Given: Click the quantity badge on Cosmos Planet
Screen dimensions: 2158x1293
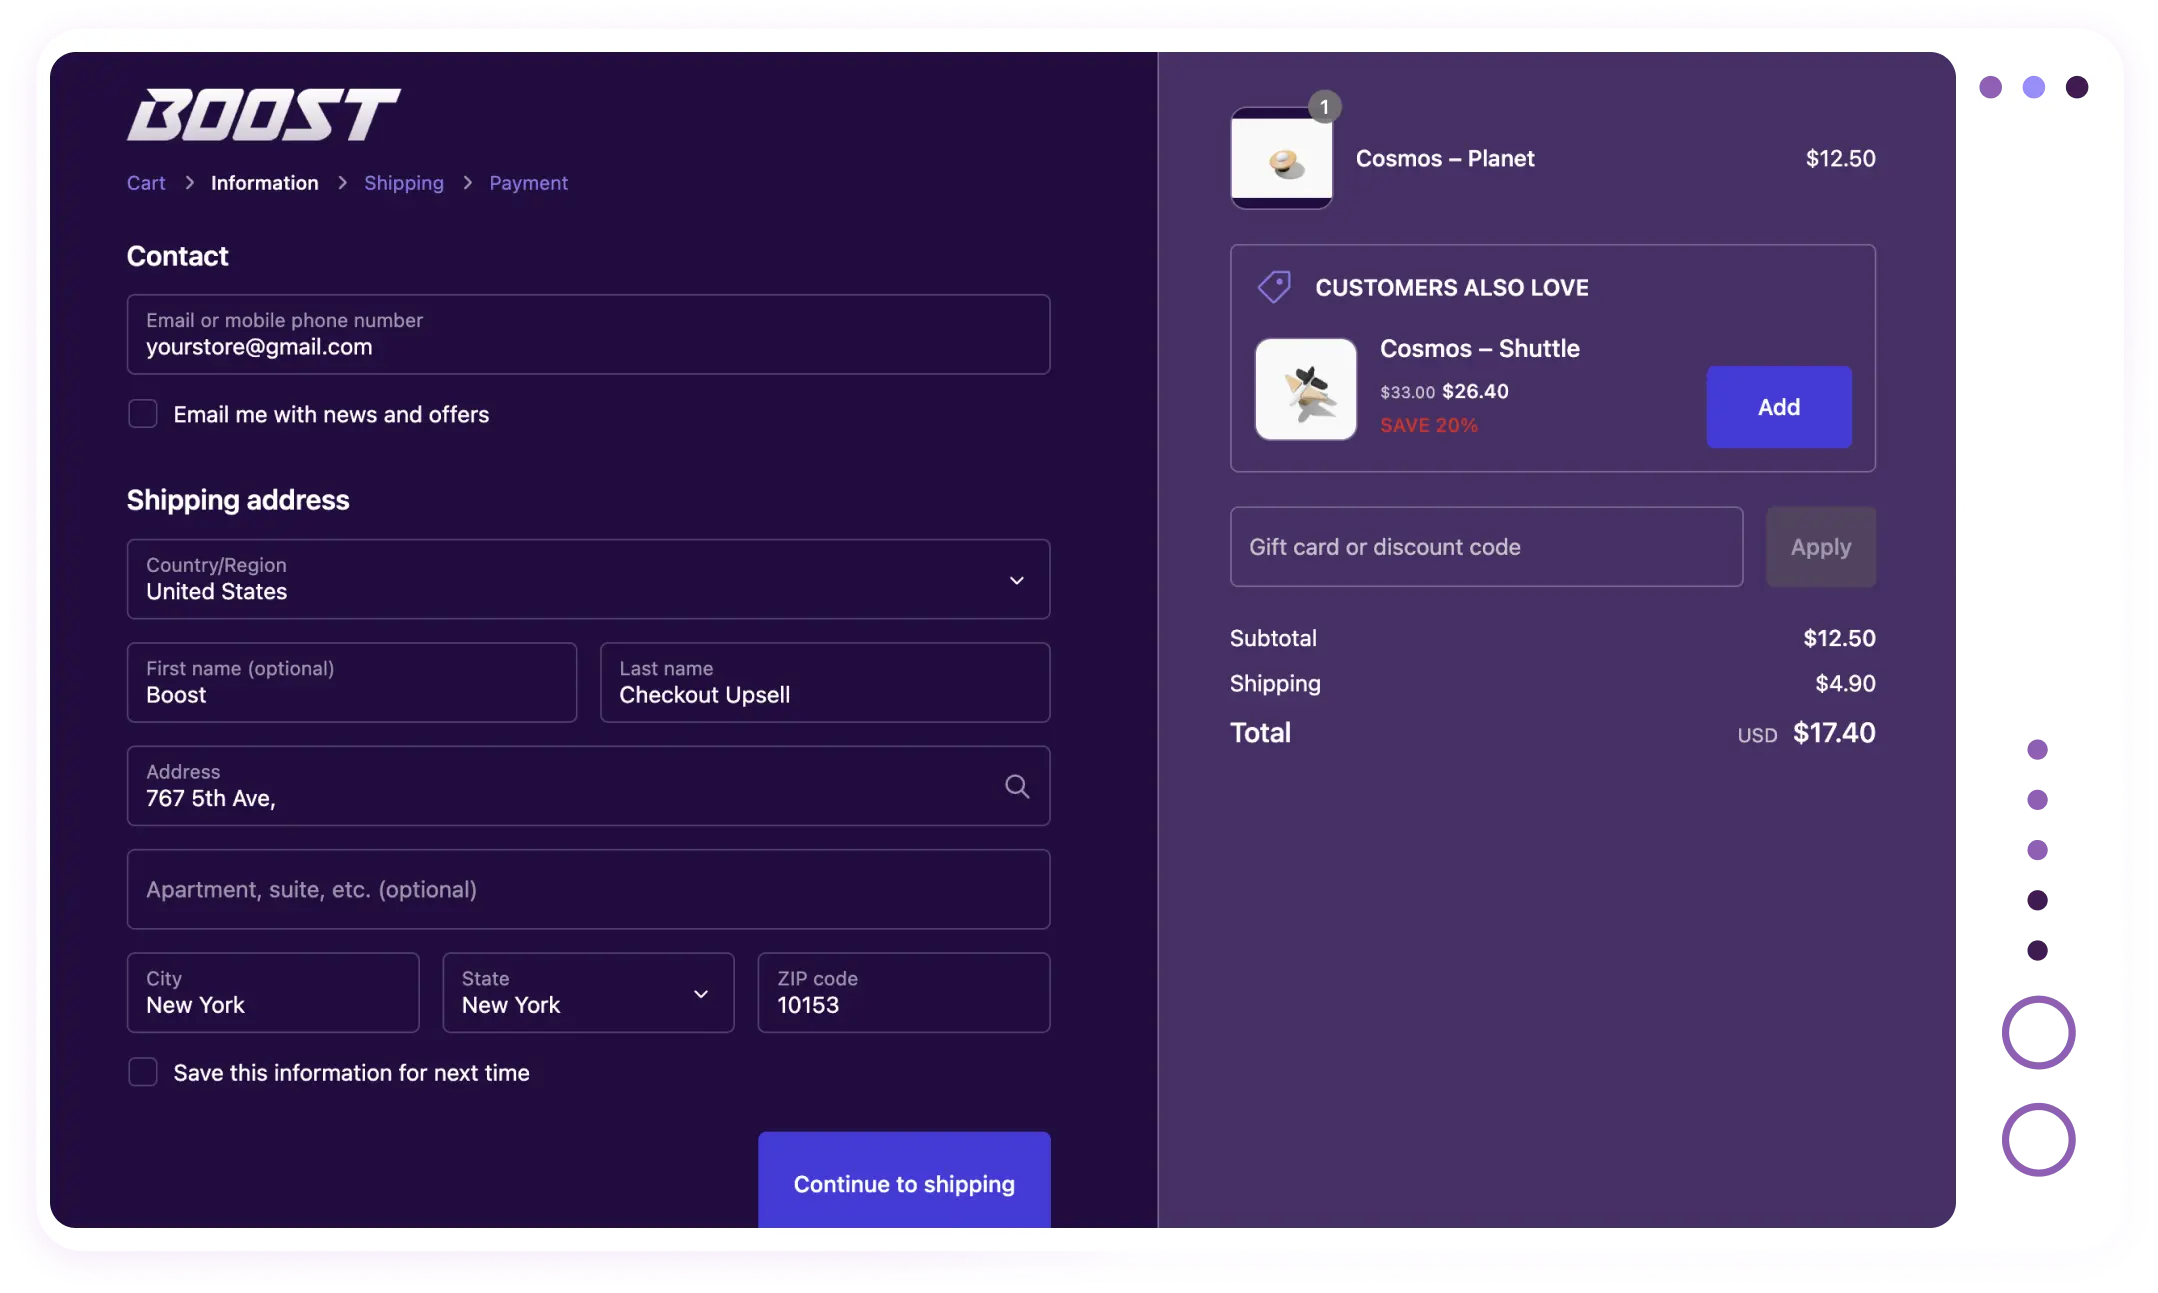Looking at the screenshot, I should 1326,106.
